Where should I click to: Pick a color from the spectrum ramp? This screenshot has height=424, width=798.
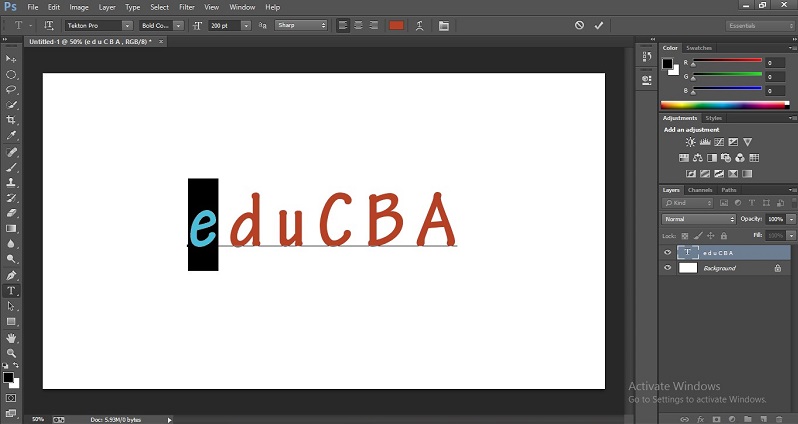tap(725, 105)
